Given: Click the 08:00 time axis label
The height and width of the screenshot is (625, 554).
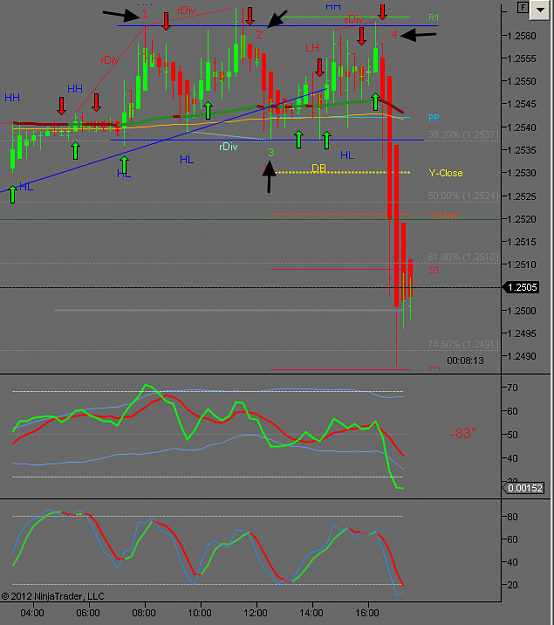Looking at the screenshot, I should click(144, 612).
